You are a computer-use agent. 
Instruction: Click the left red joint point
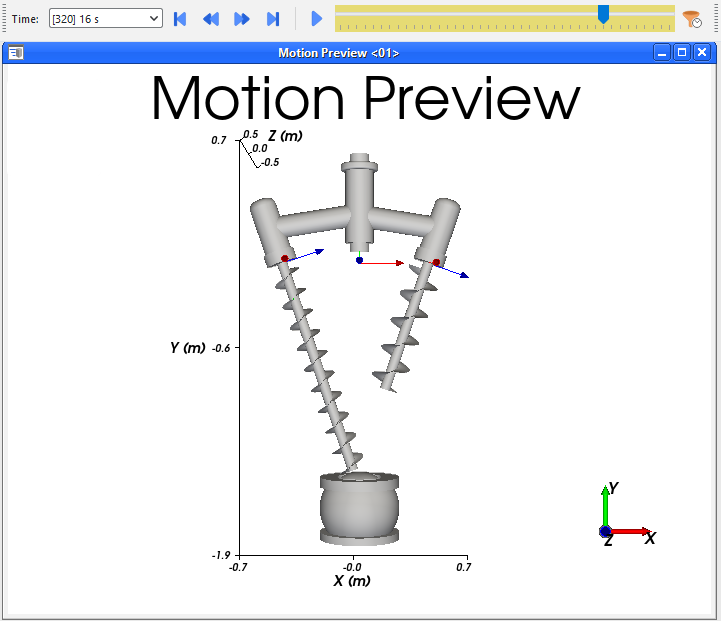coord(285,259)
